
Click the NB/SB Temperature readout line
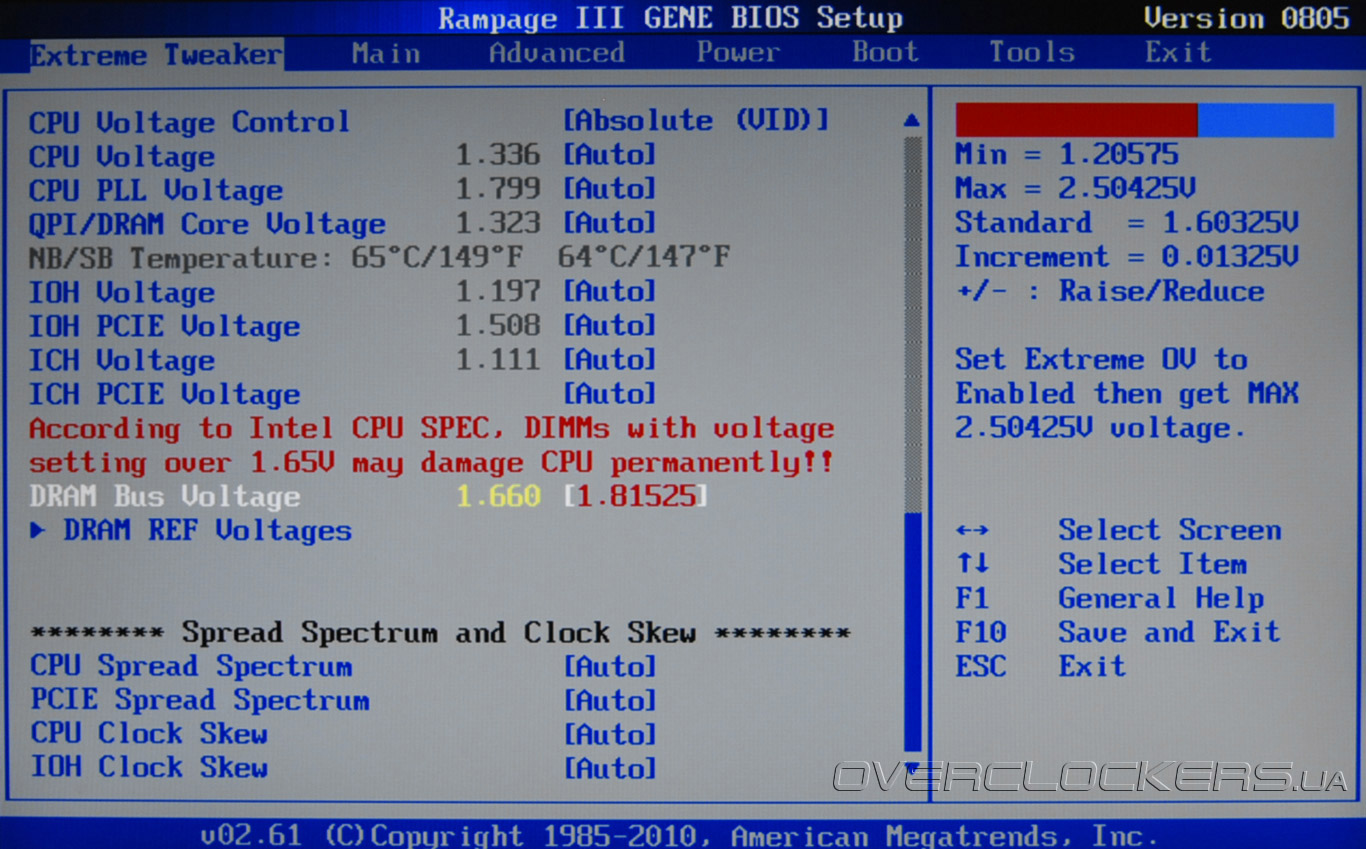380,258
